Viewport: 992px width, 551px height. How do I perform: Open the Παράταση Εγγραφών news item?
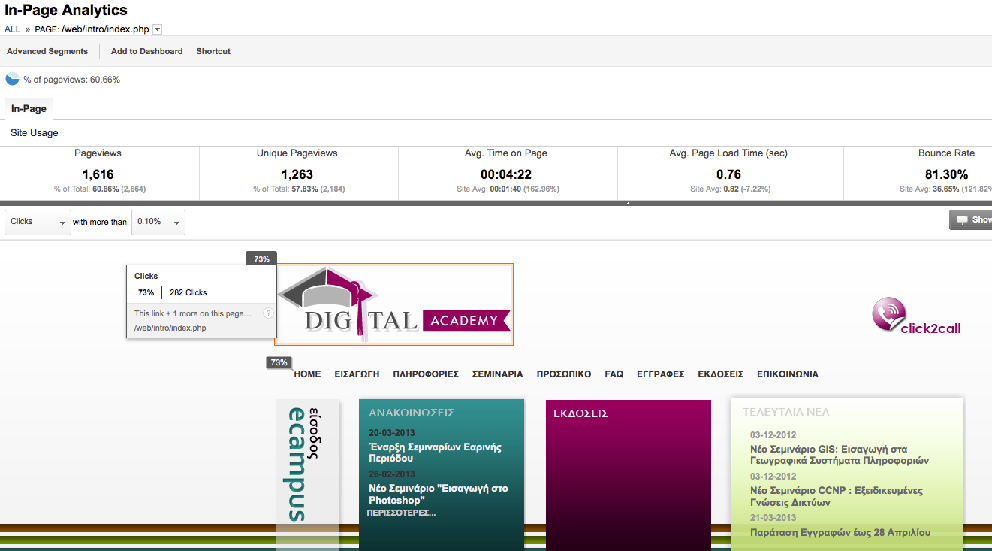pos(840,533)
